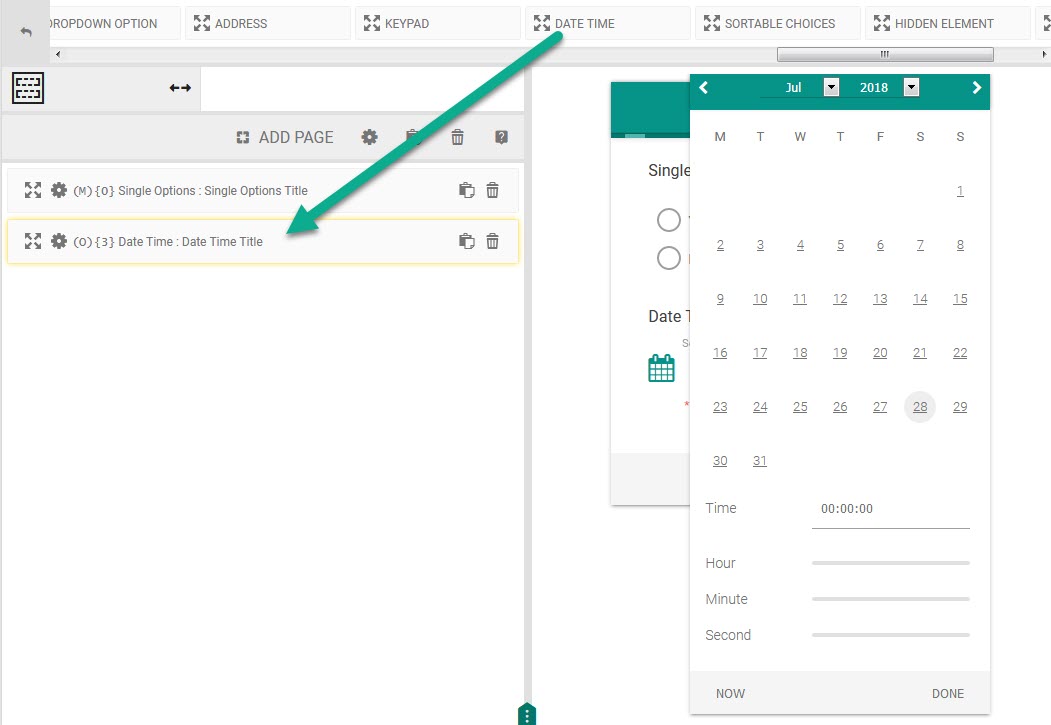Click the Time input field showing 00:00:00

click(x=891, y=509)
